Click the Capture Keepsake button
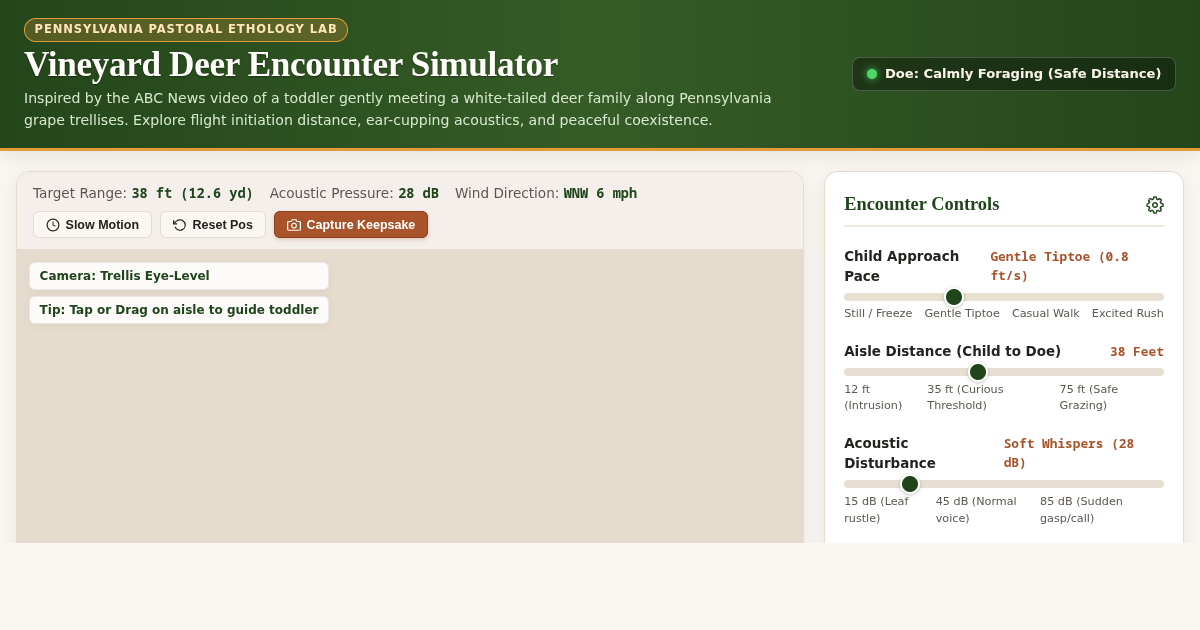This screenshot has height=630, width=1200. pyautogui.click(x=351, y=225)
